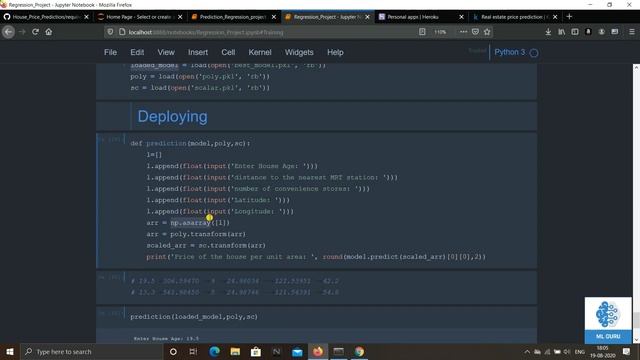
Task: Click the scroll up arrow of the page scrollbar
Action: coord(636,67)
